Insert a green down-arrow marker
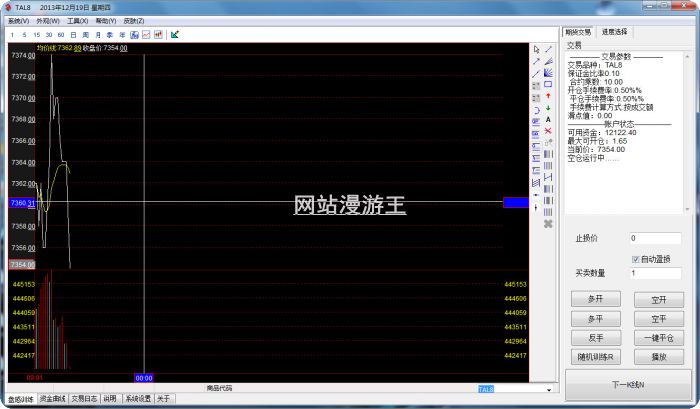The height and width of the screenshot is (409, 700). [x=548, y=108]
